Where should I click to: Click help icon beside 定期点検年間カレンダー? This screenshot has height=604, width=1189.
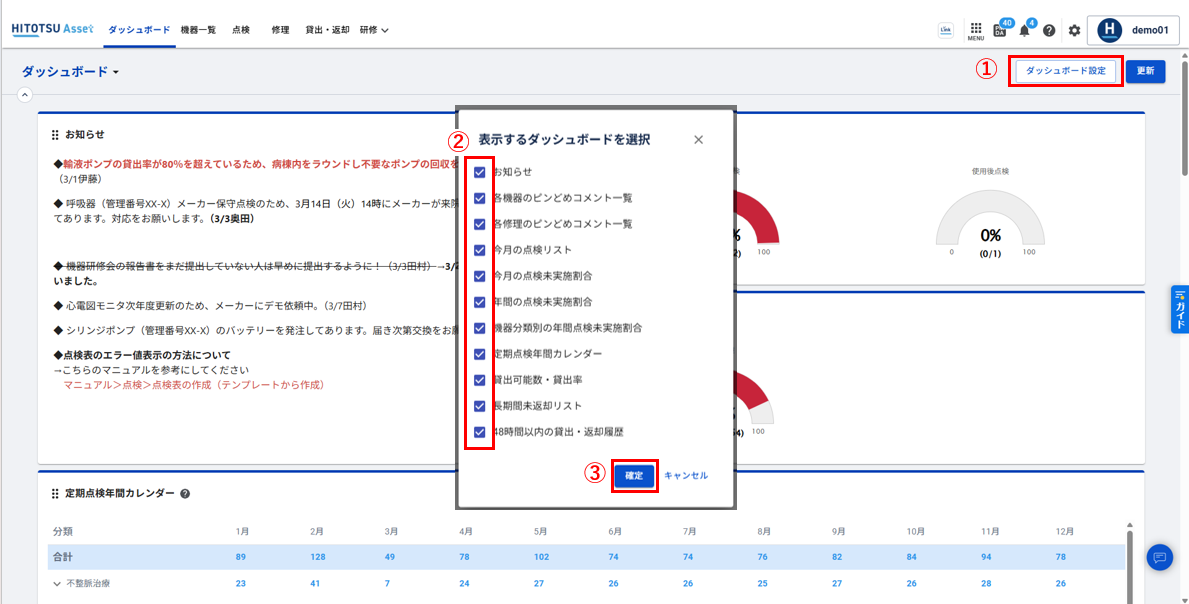[185, 494]
